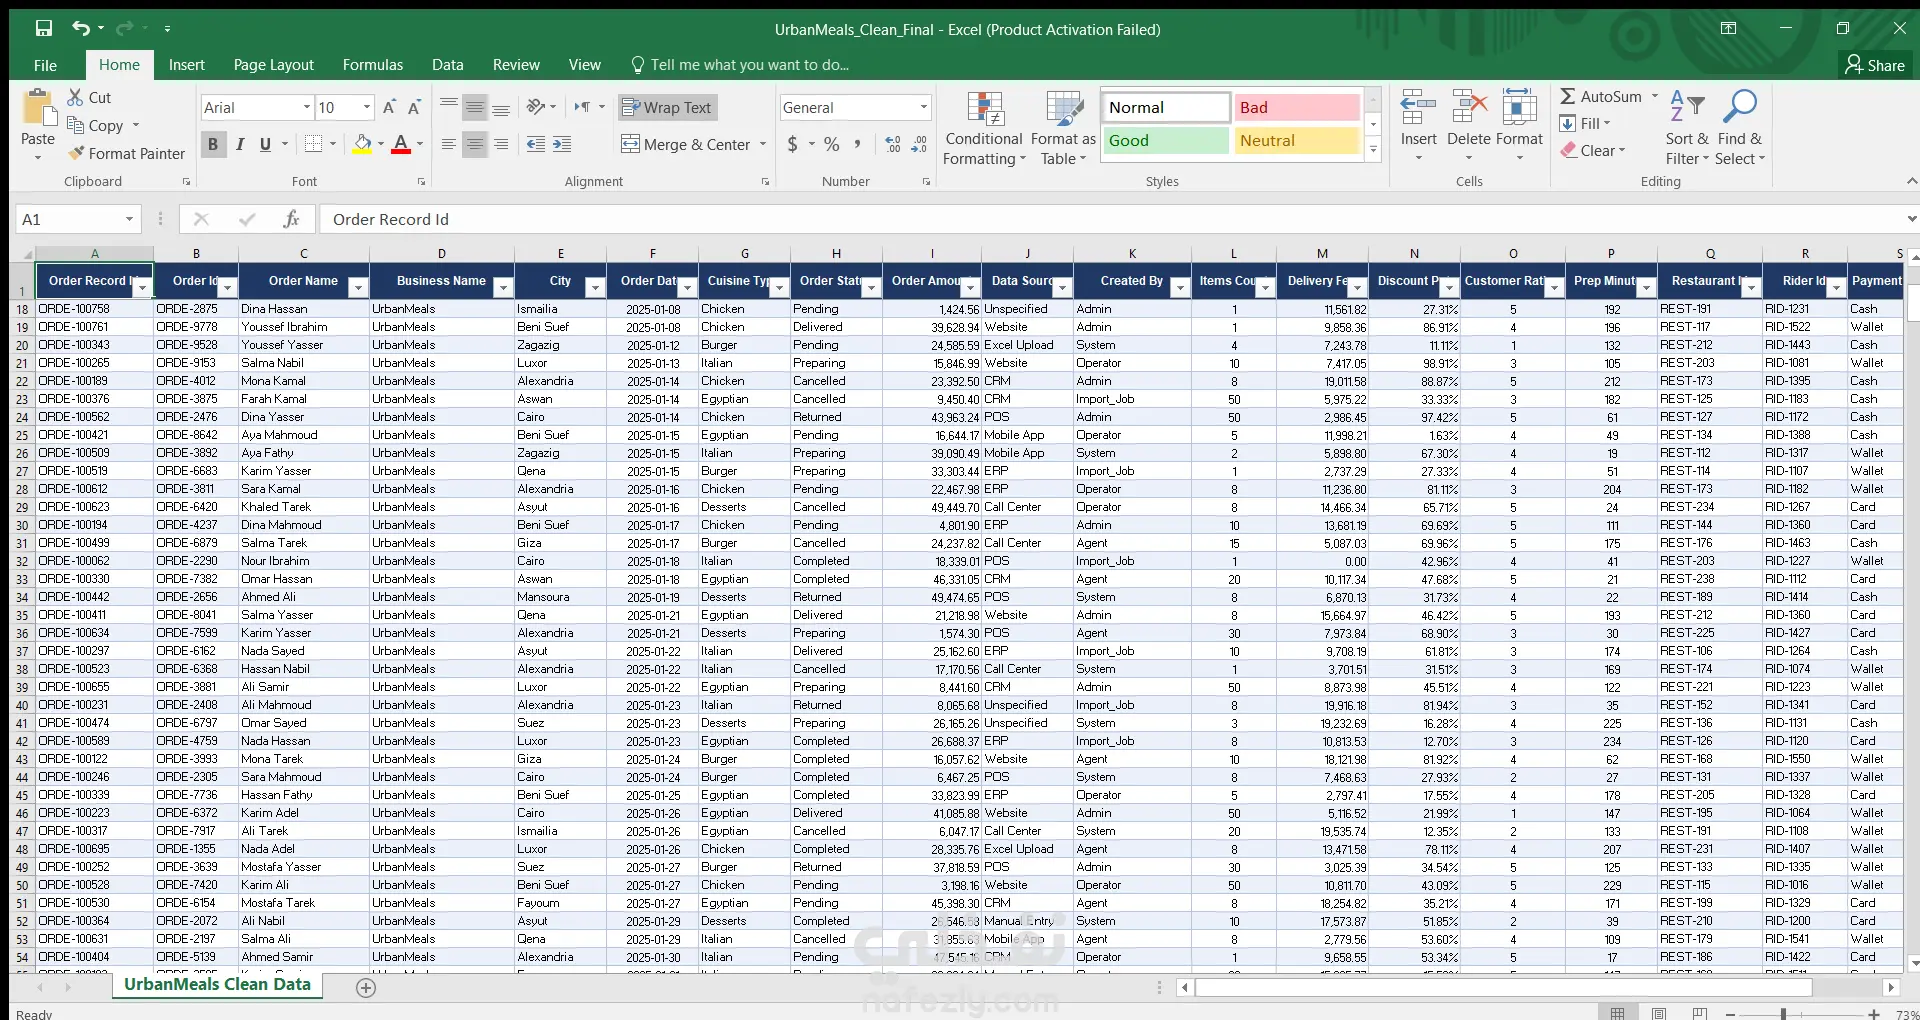Toggle Underline formatting
The height and width of the screenshot is (1020, 1920).
point(265,144)
